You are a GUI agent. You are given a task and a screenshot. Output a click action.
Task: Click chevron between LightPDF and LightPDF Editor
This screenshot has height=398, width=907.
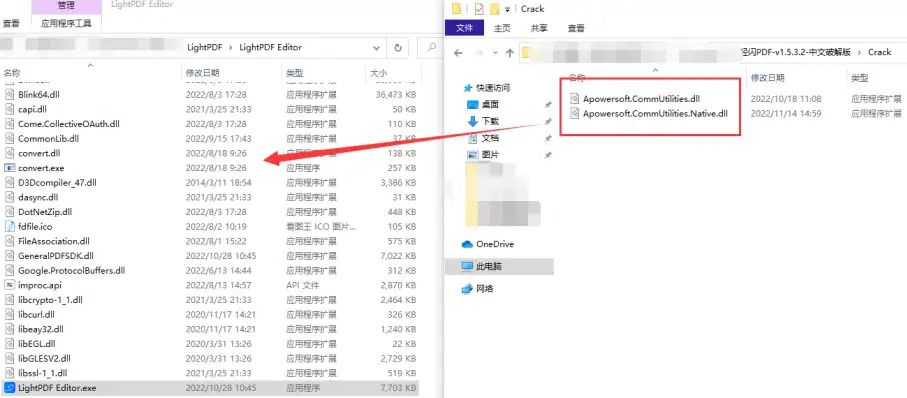231,47
